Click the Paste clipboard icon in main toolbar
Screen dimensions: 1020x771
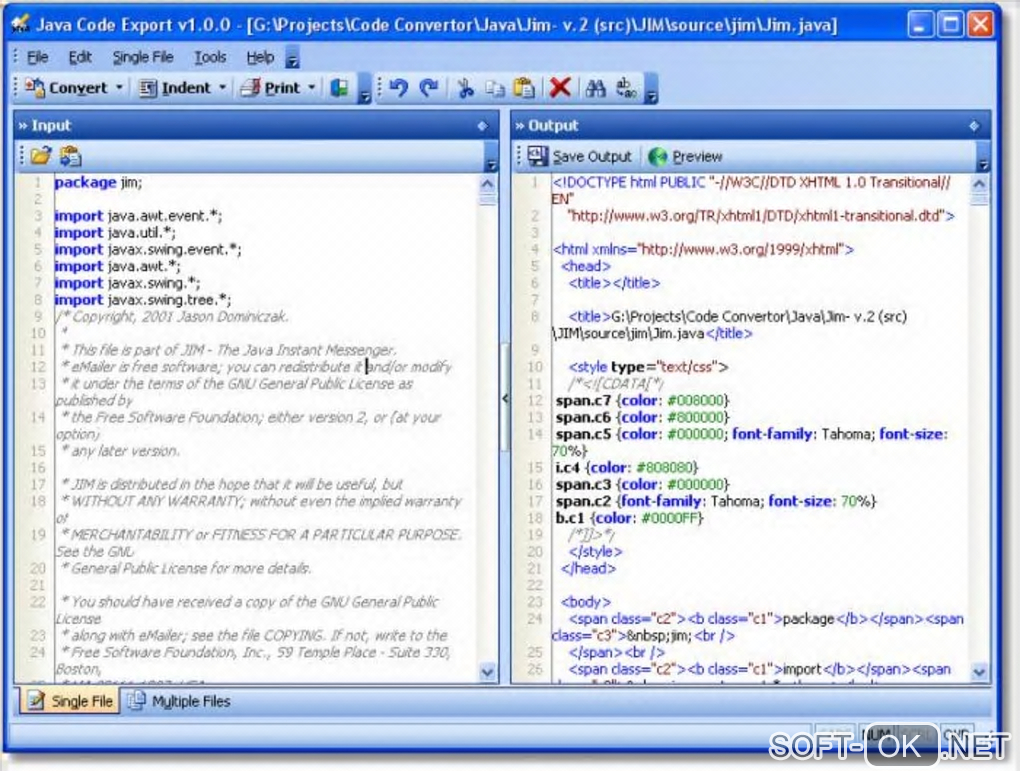(524, 88)
